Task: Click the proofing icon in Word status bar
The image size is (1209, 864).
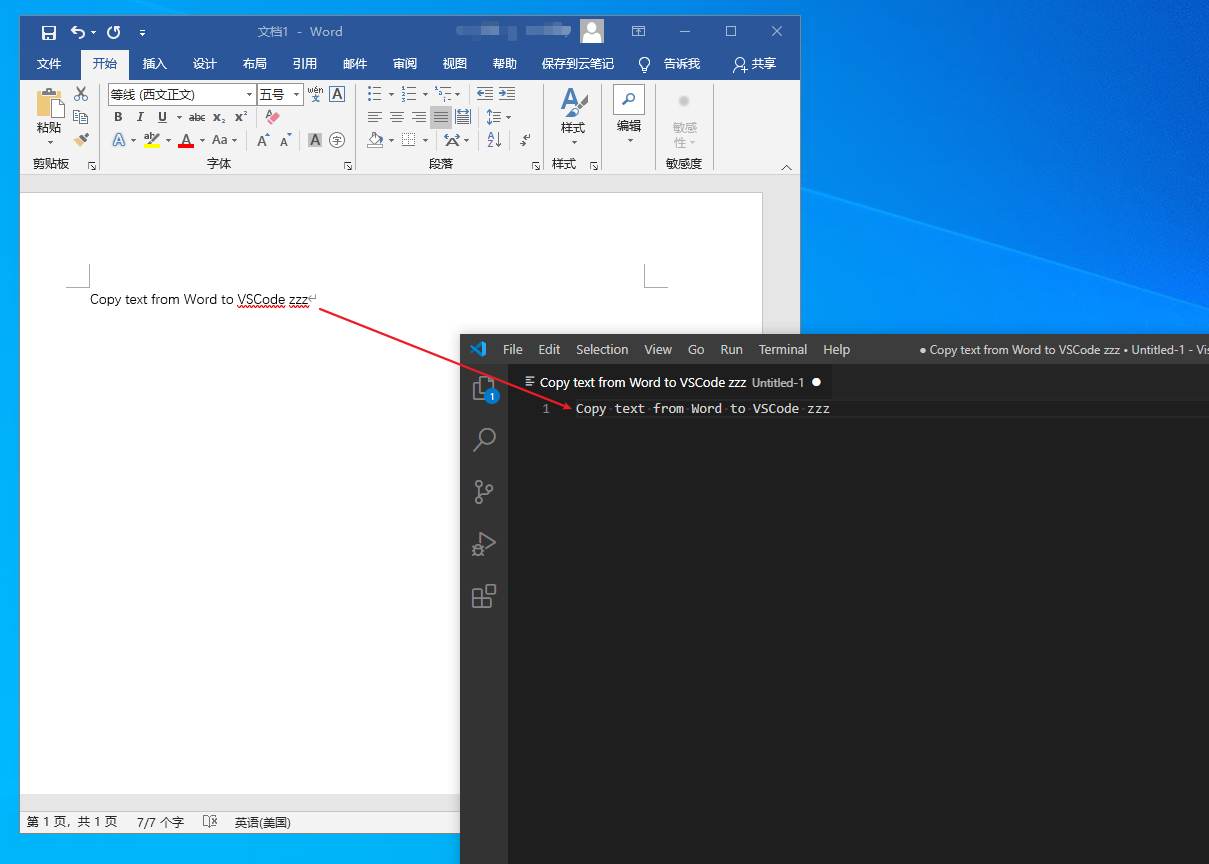Action: 210,822
